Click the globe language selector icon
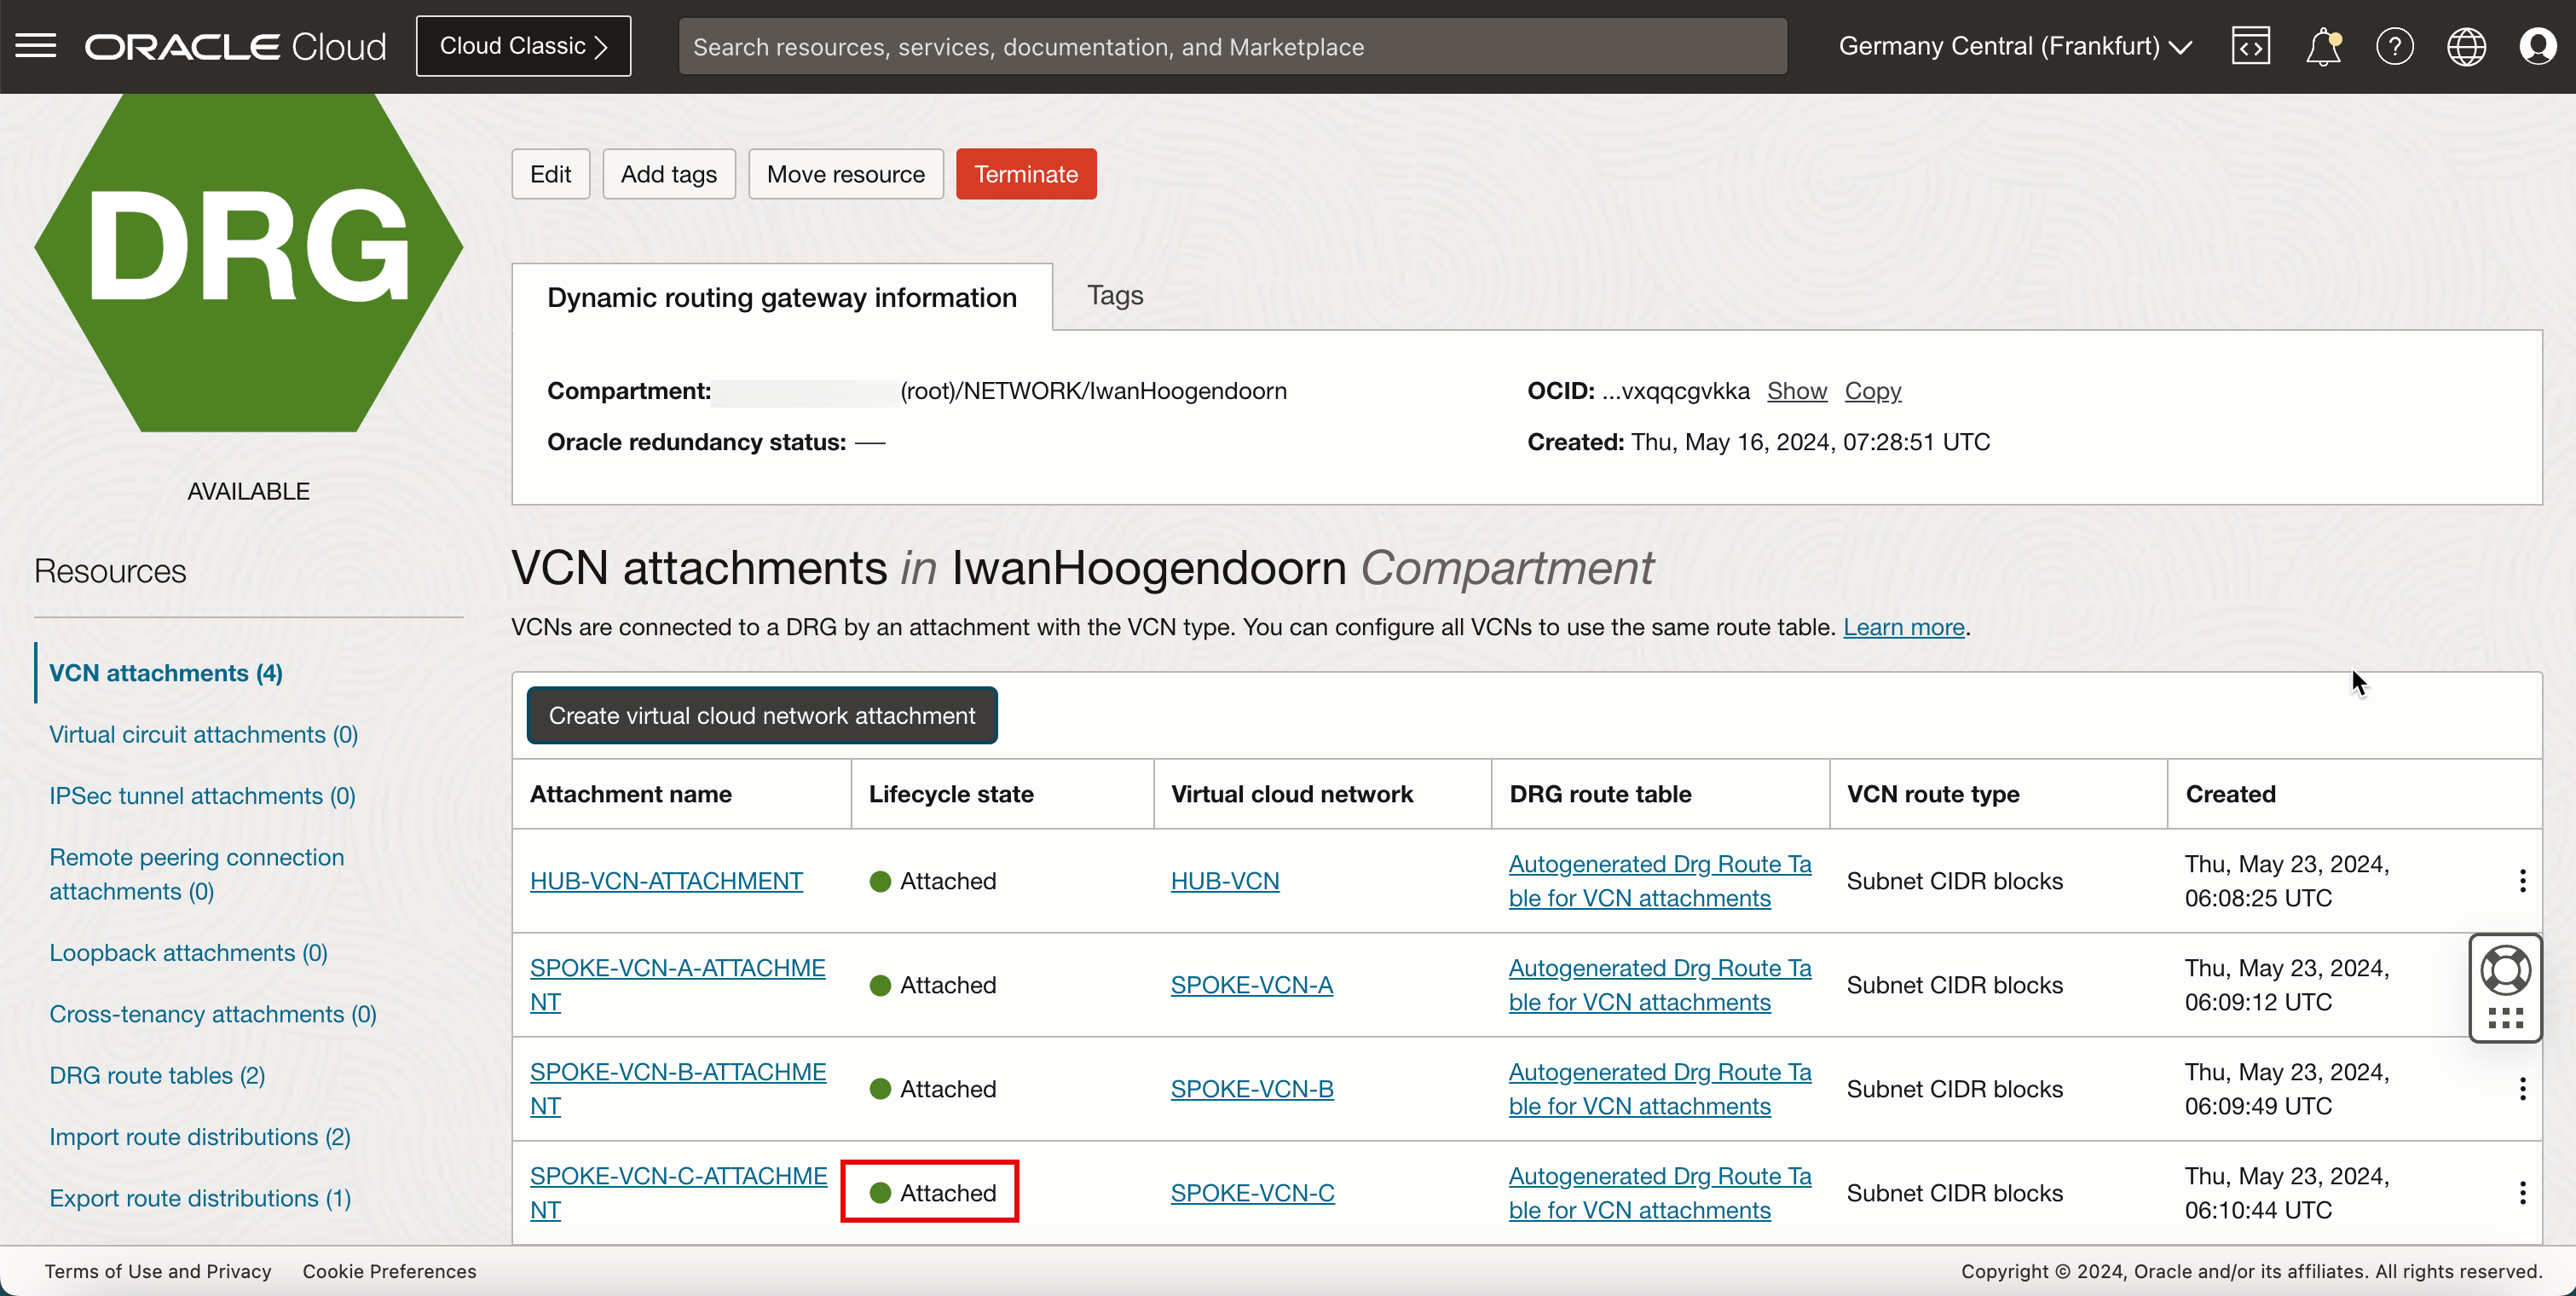The image size is (2576, 1296). tap(2466, 46)
